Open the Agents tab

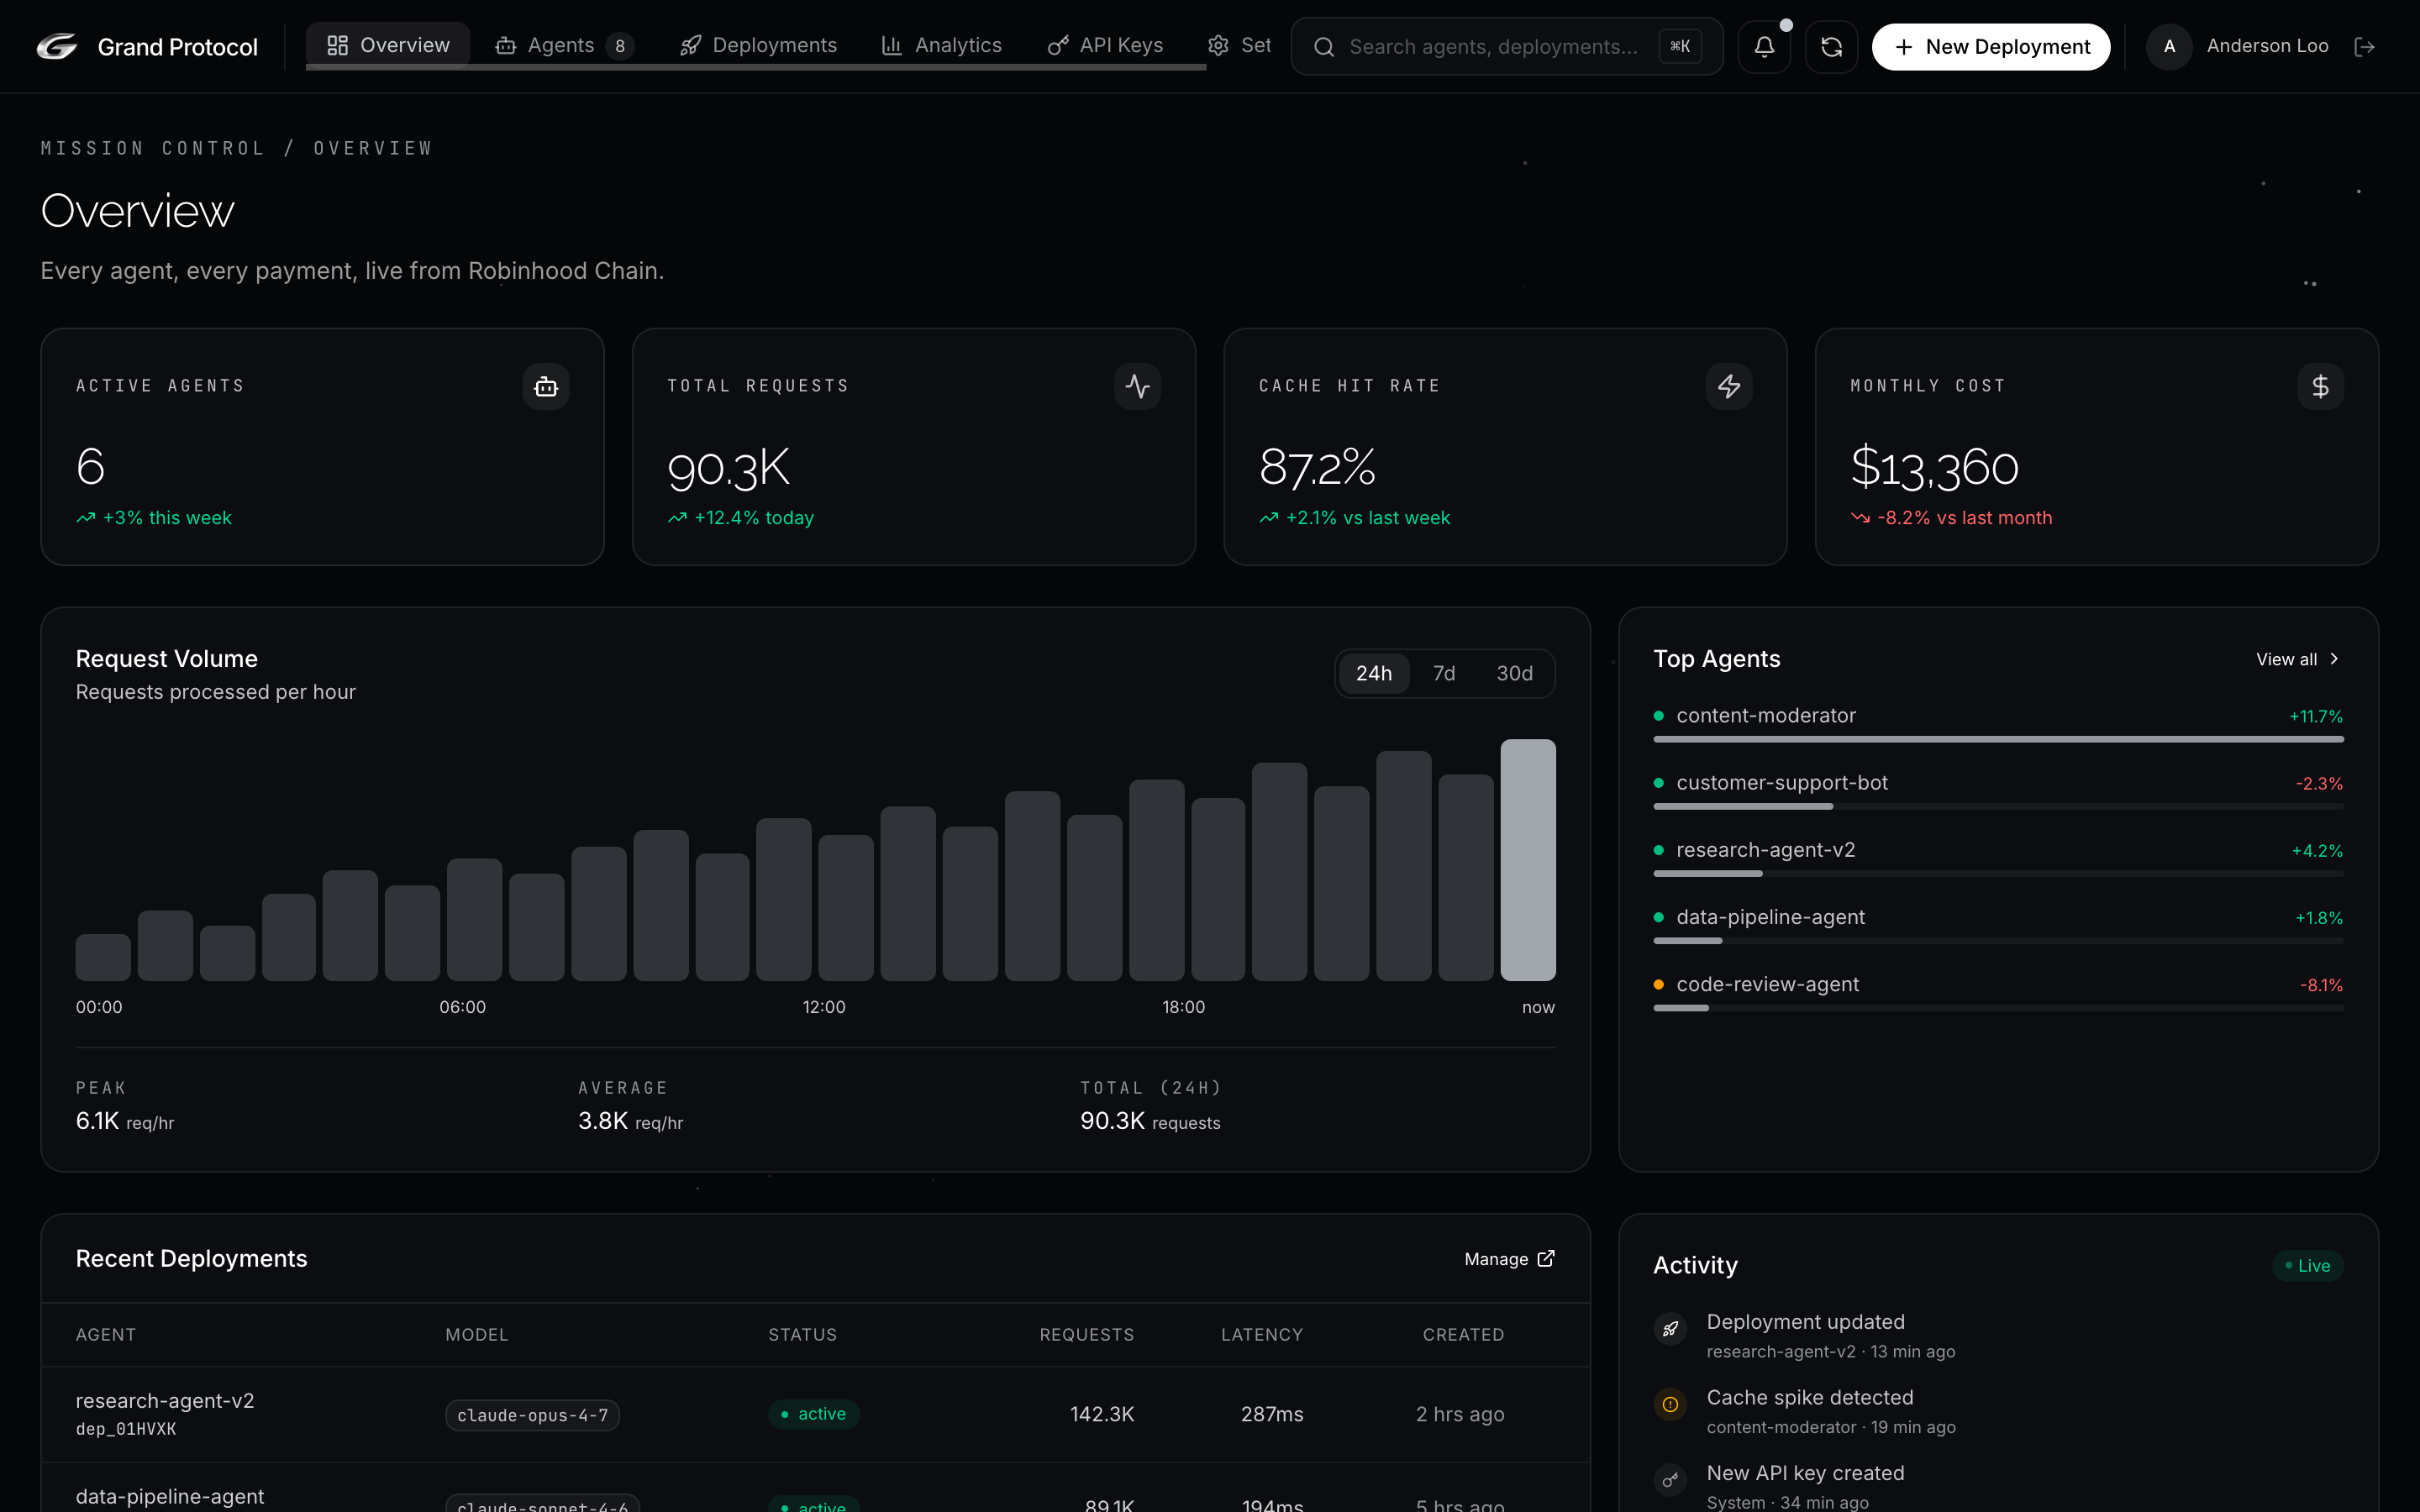pyautogui.click(x=564, y=45)
